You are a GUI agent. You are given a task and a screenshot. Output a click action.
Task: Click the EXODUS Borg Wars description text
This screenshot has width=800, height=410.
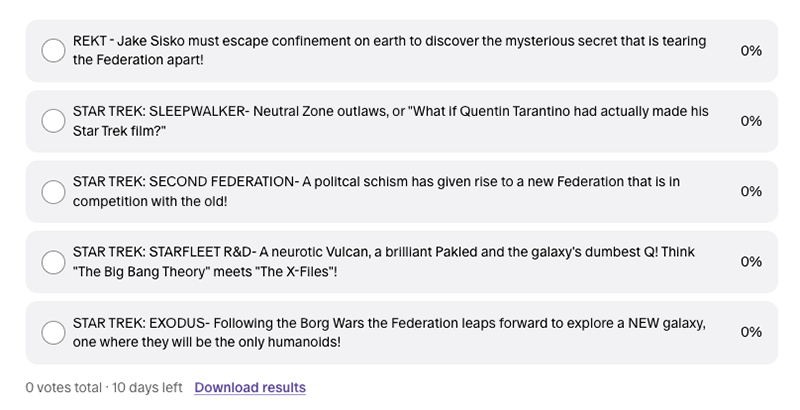(390, 322)
